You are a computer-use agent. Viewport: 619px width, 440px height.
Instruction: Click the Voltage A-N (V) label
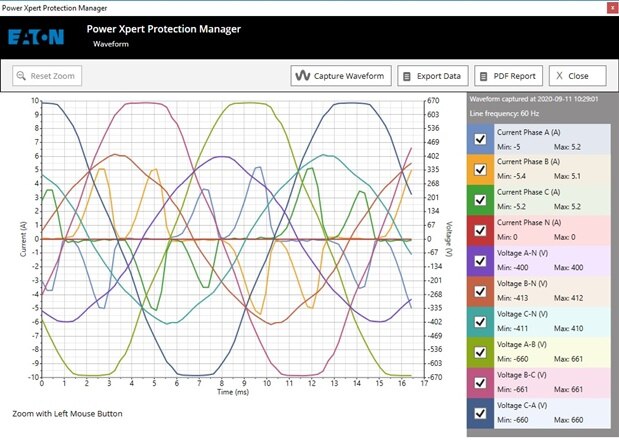click(x=522, y=253)
